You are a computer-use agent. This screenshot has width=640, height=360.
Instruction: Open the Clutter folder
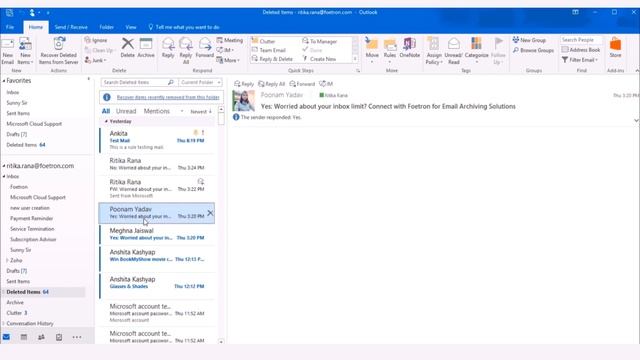pyautogui.click(x=17, y=313)
